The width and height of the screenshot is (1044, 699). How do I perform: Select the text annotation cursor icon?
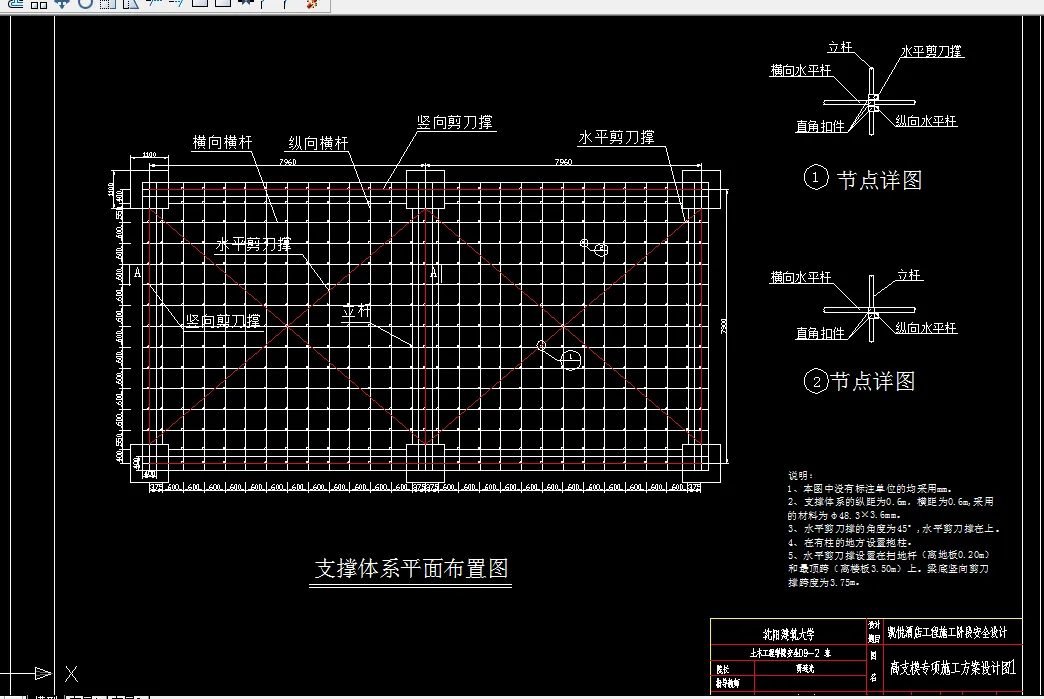[x=262, y=6]
